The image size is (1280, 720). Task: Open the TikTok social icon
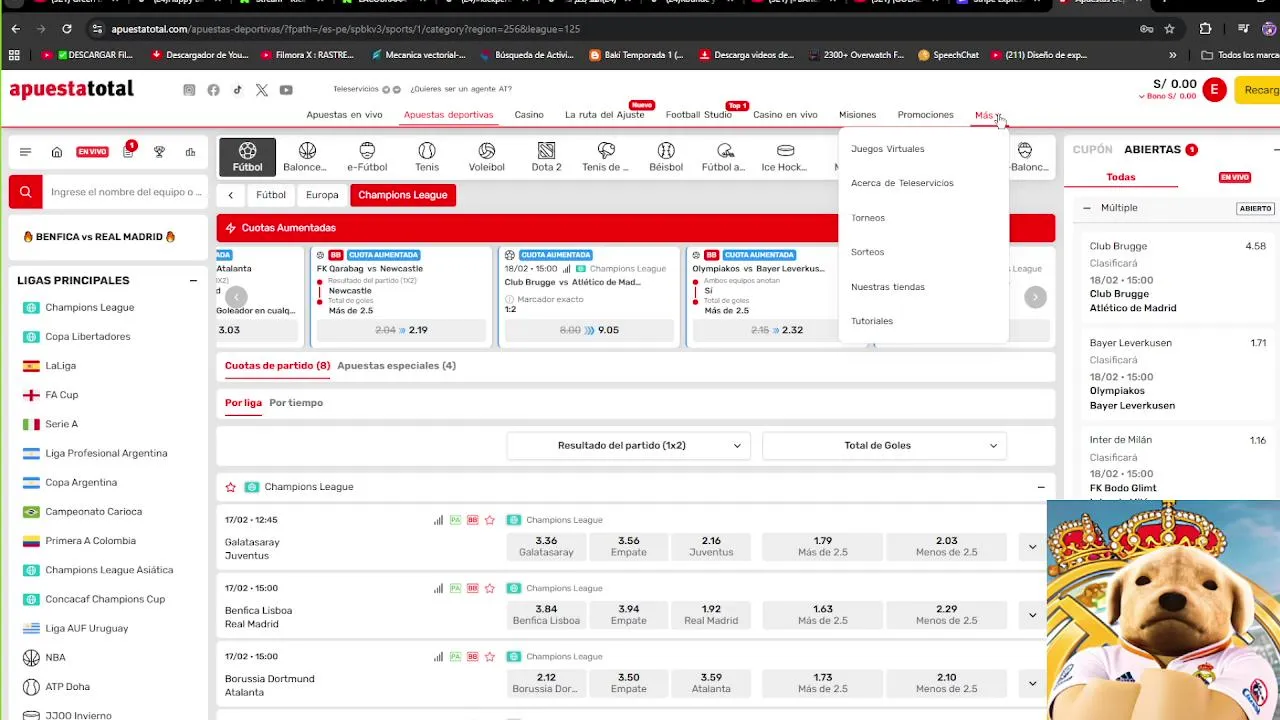tap(237, 90)
